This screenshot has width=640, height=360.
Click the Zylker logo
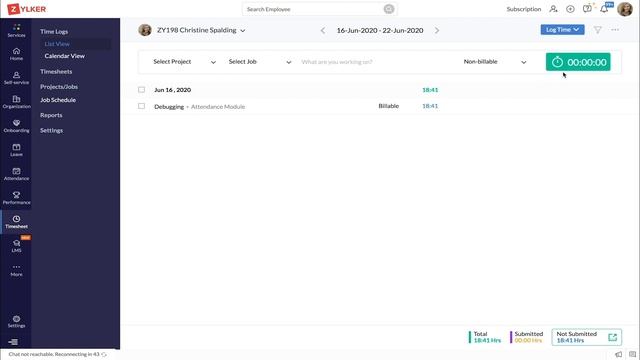(x=27, y=9)
